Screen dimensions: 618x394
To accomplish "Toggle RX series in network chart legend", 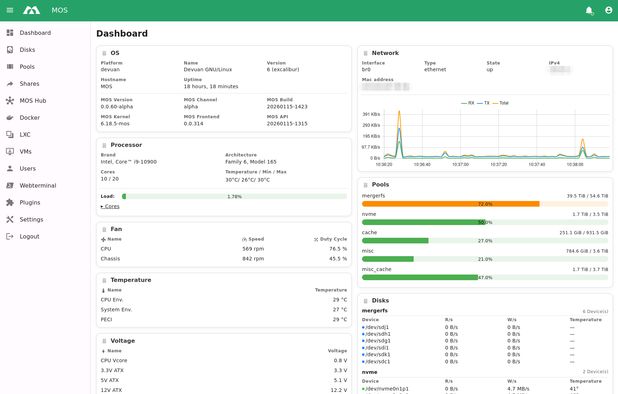I will click(x=468, y=103).
